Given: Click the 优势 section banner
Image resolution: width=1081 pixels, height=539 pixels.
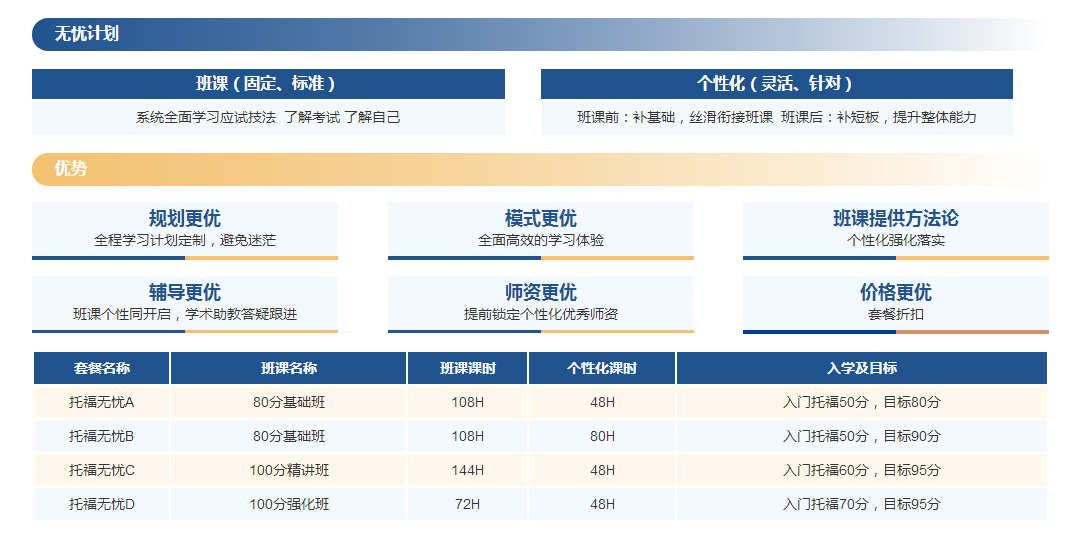Looking at the screenshot, I should pos(71,169).
